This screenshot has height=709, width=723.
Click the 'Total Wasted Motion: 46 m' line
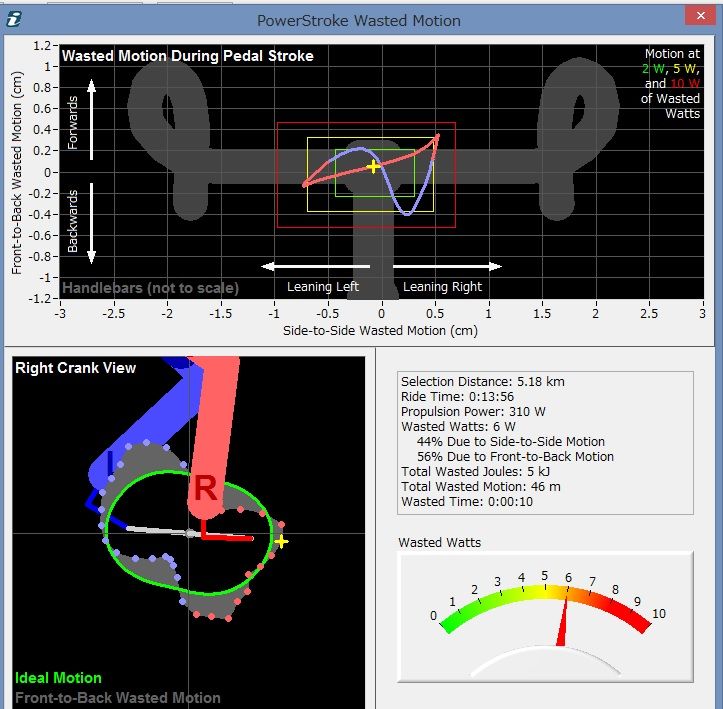(x=480, y=486)
